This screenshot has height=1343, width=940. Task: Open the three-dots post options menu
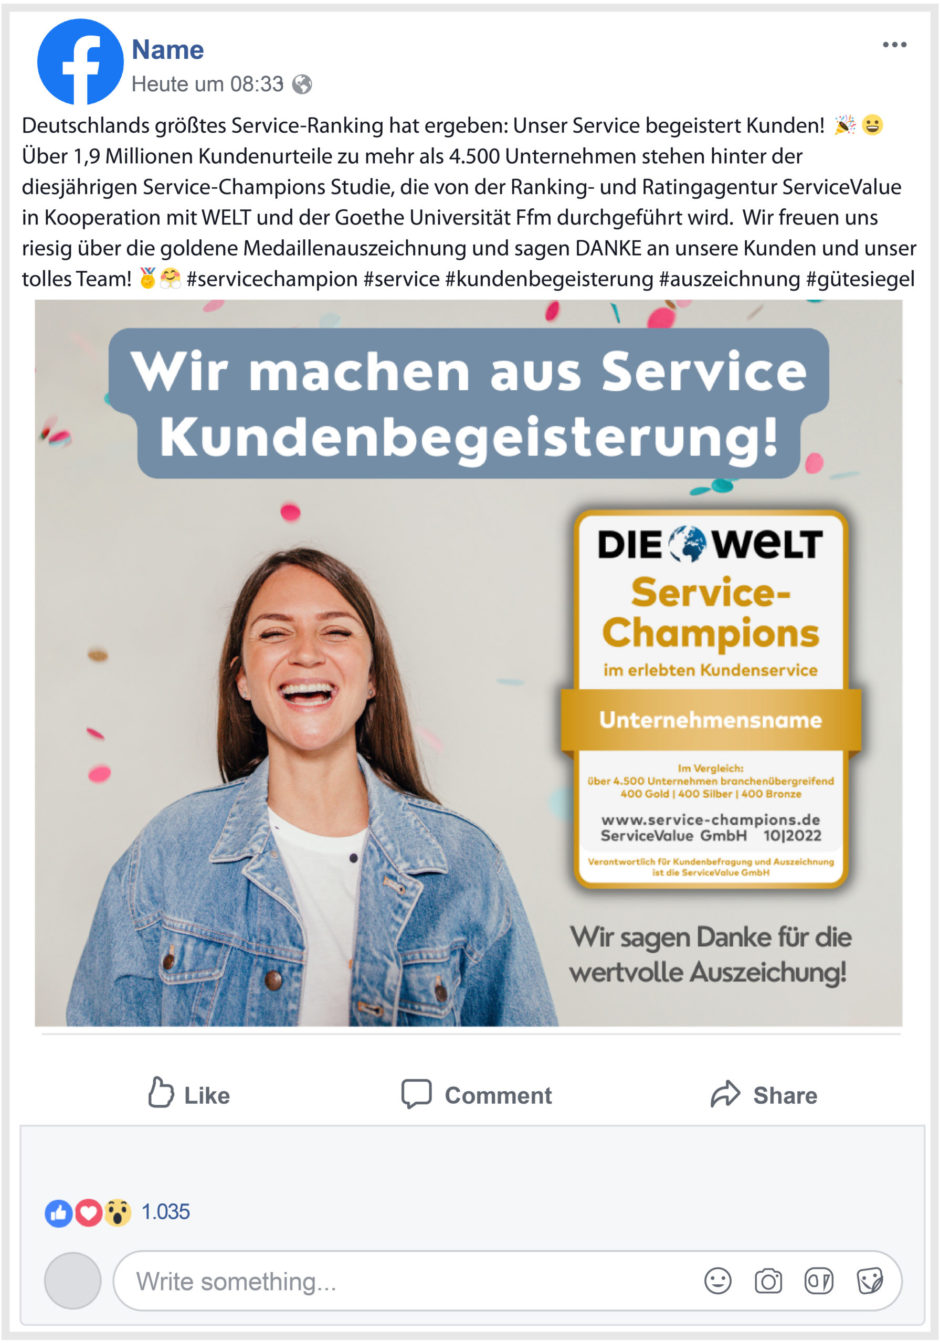[x=895, y=45]
